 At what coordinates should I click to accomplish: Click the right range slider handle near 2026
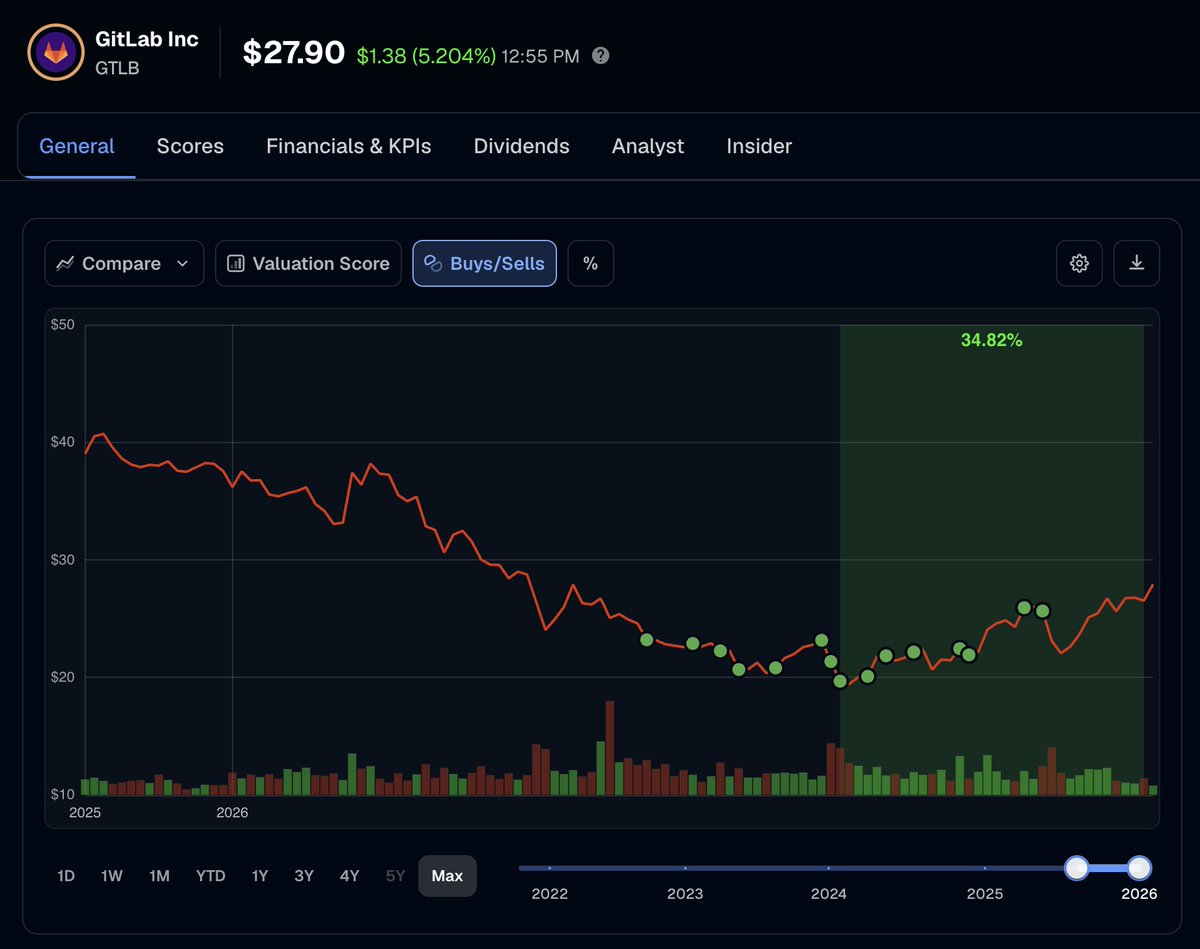(x=1139, y=868)
